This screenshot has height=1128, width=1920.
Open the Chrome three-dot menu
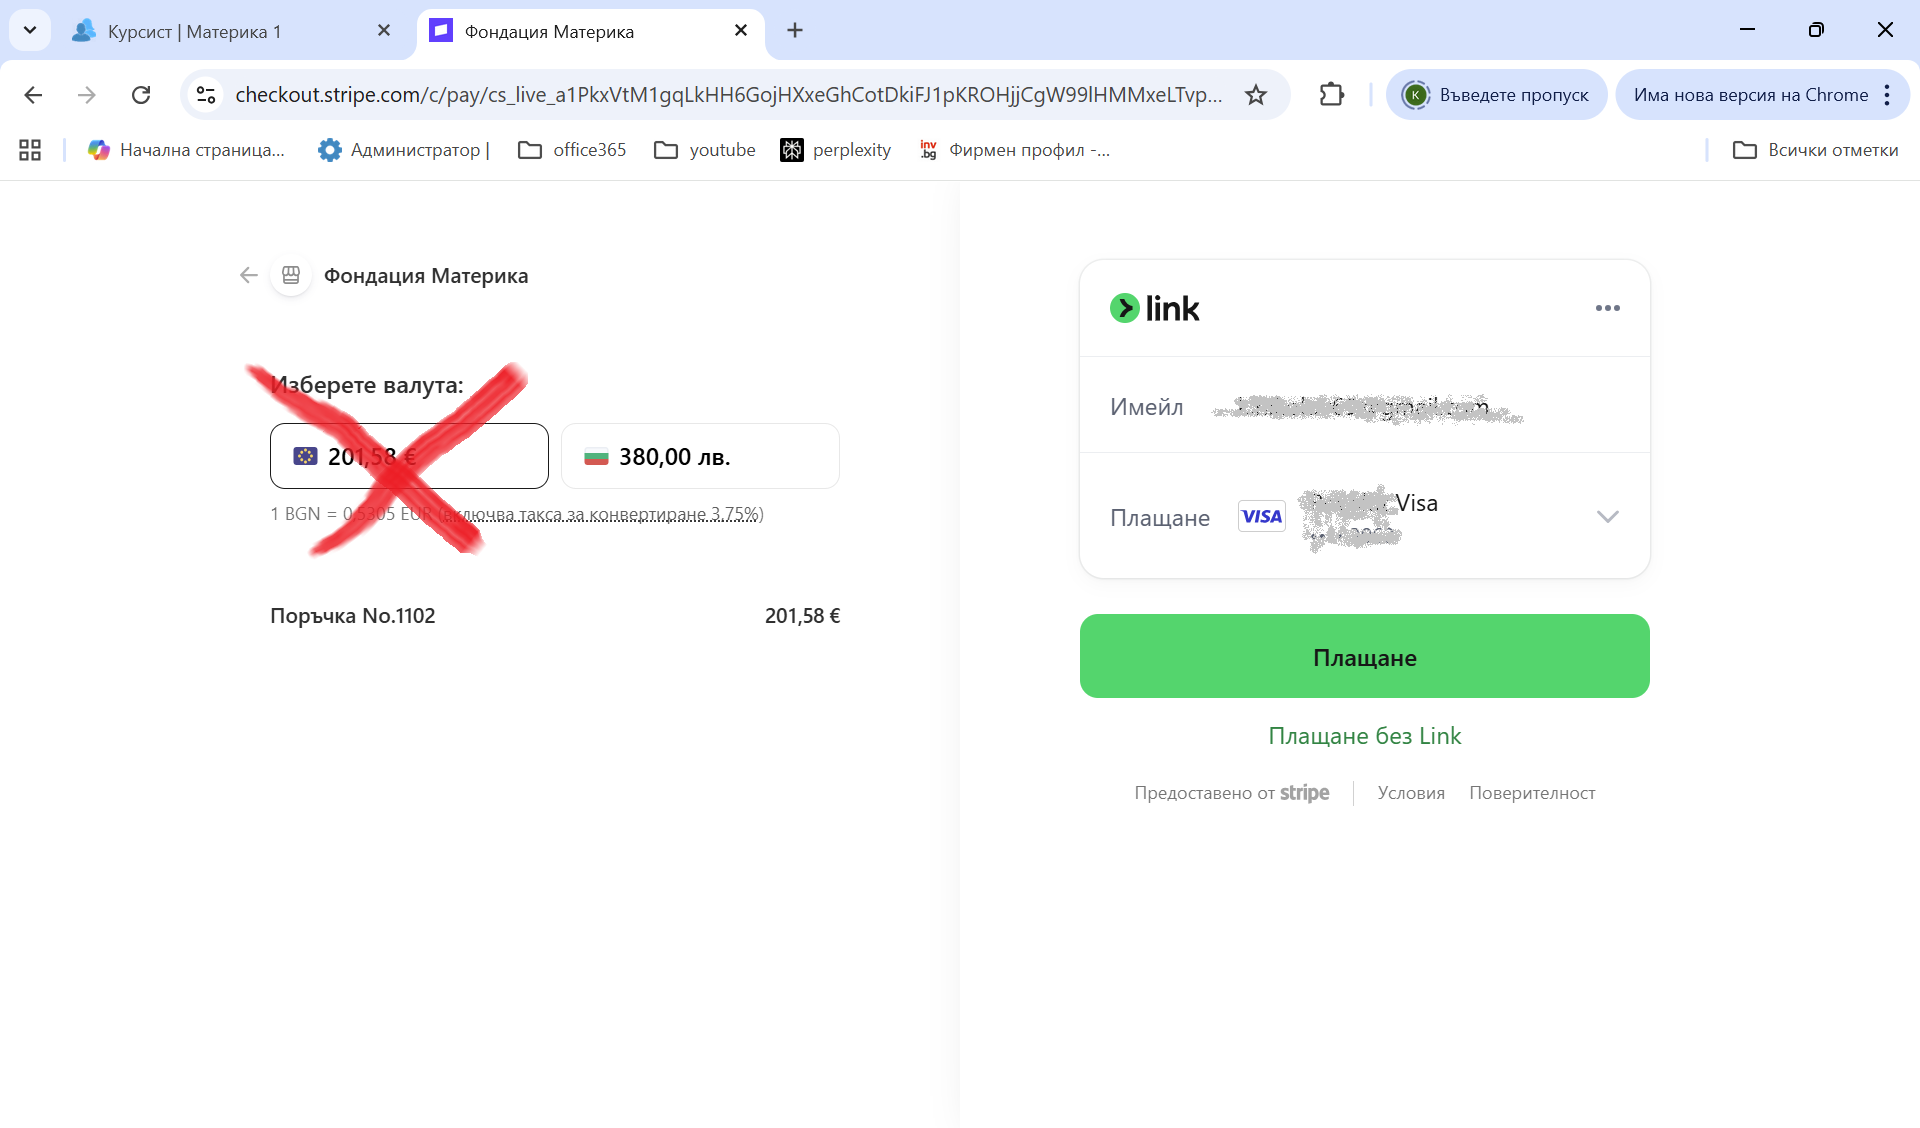point(1887,95)
